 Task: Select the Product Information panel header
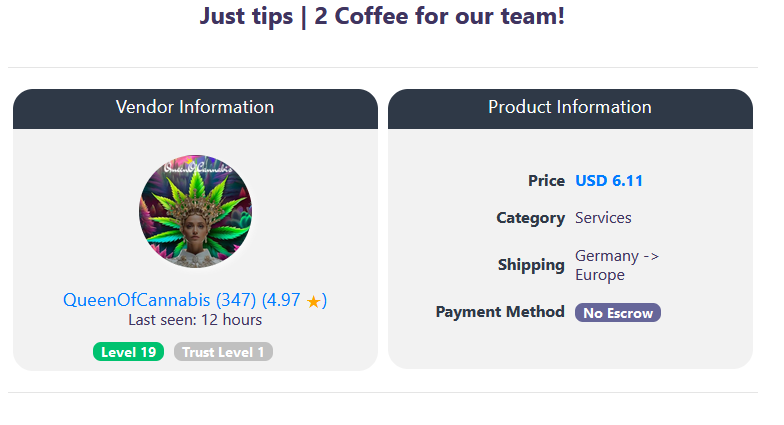pyautogui.click(x=570, y=108)
